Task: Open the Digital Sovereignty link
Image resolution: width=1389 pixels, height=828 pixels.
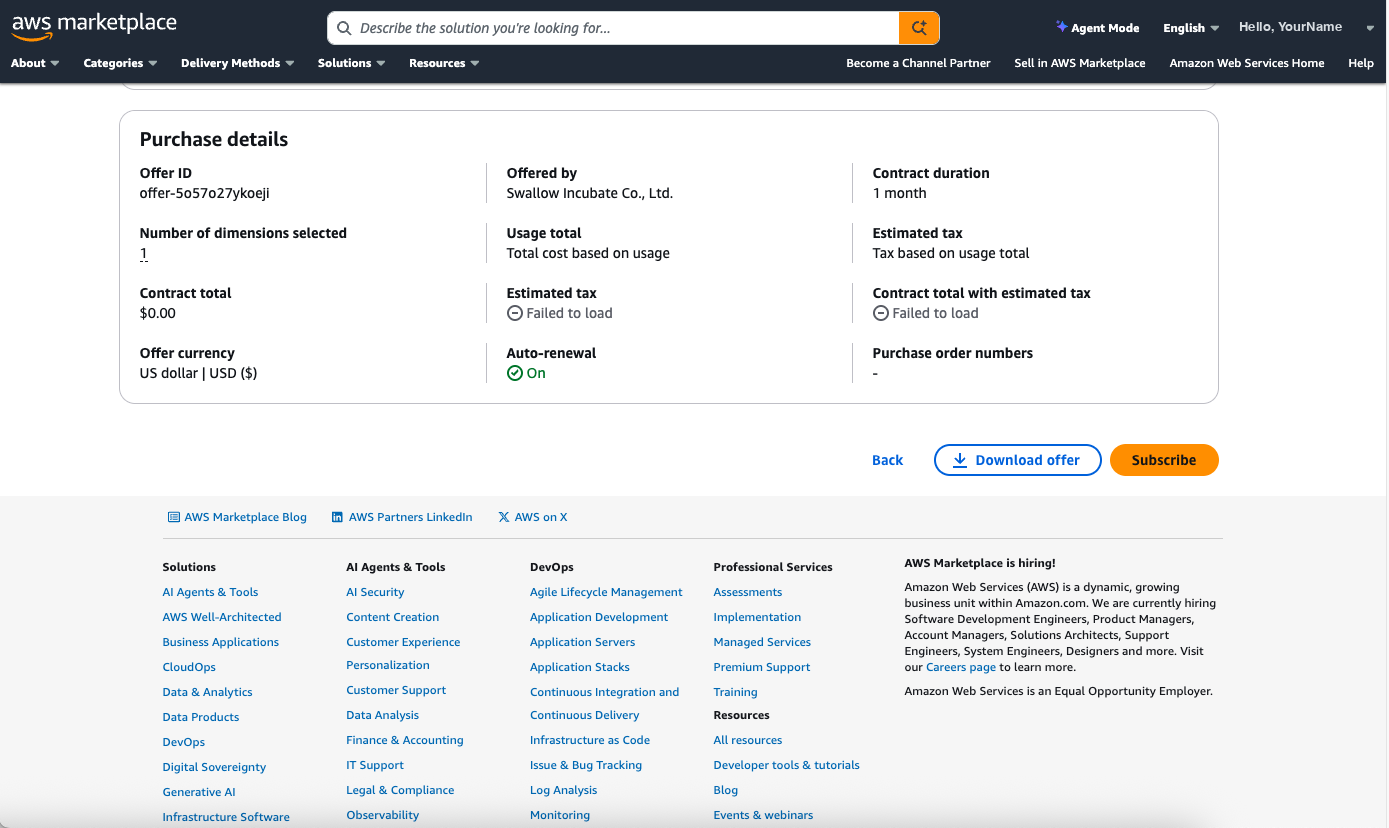Action: click(214, 767)
